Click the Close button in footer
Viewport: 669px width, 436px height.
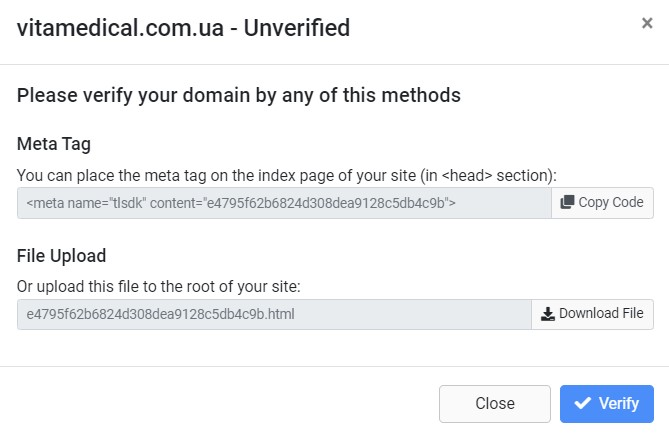[x=494, y=404]
